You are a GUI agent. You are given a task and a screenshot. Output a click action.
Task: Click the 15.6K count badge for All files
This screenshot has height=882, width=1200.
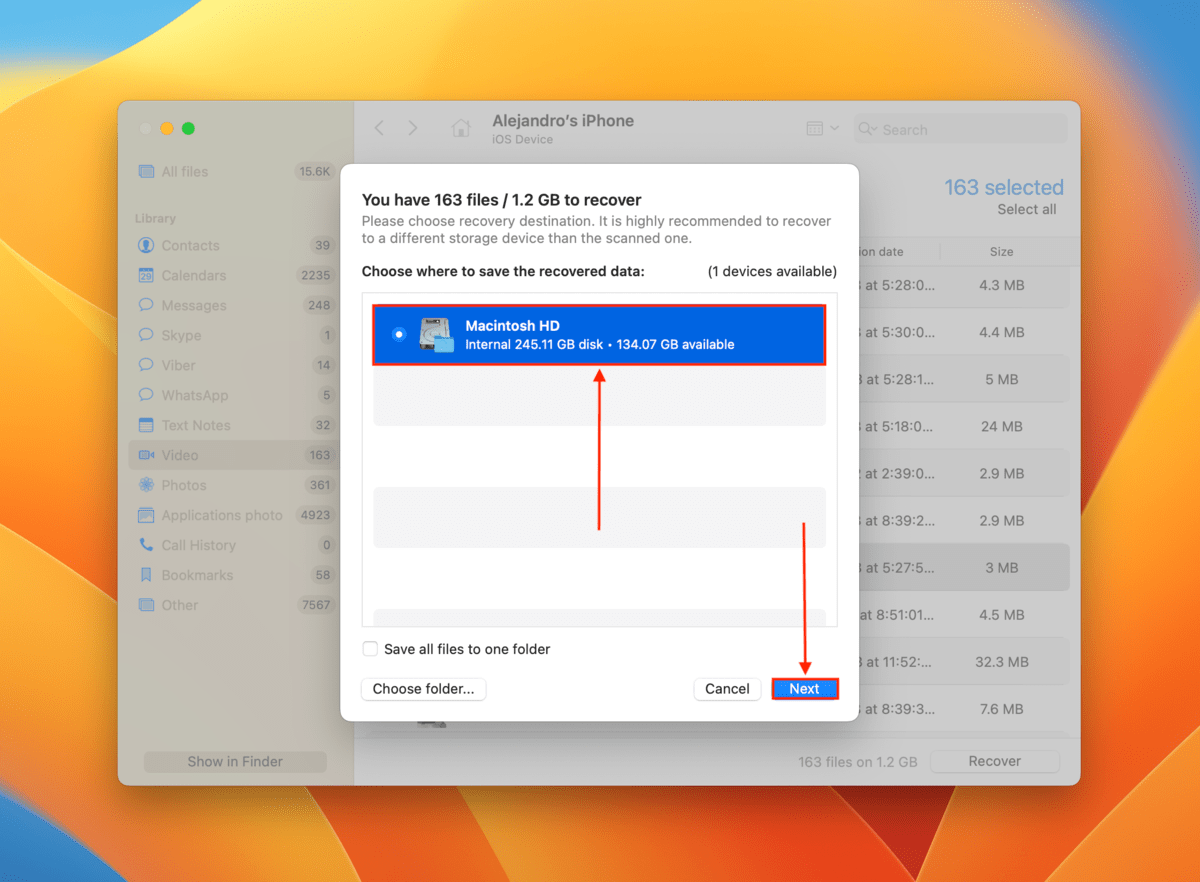[x=314, y=171]
